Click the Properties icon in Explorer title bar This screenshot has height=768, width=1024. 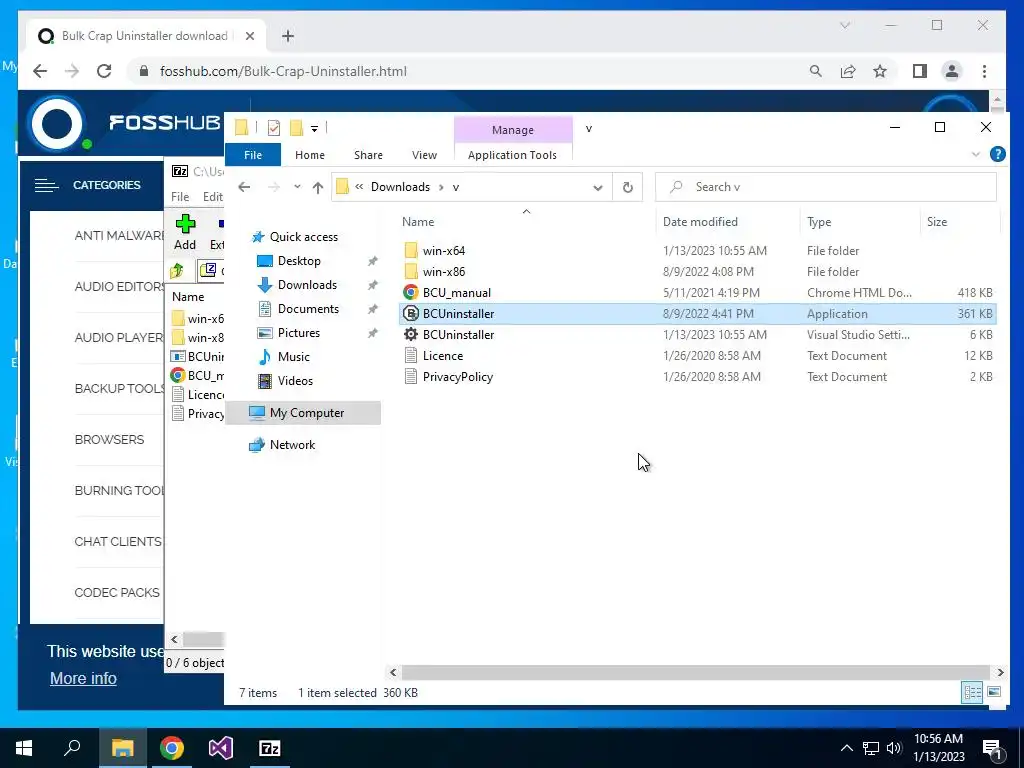point(274,128)
